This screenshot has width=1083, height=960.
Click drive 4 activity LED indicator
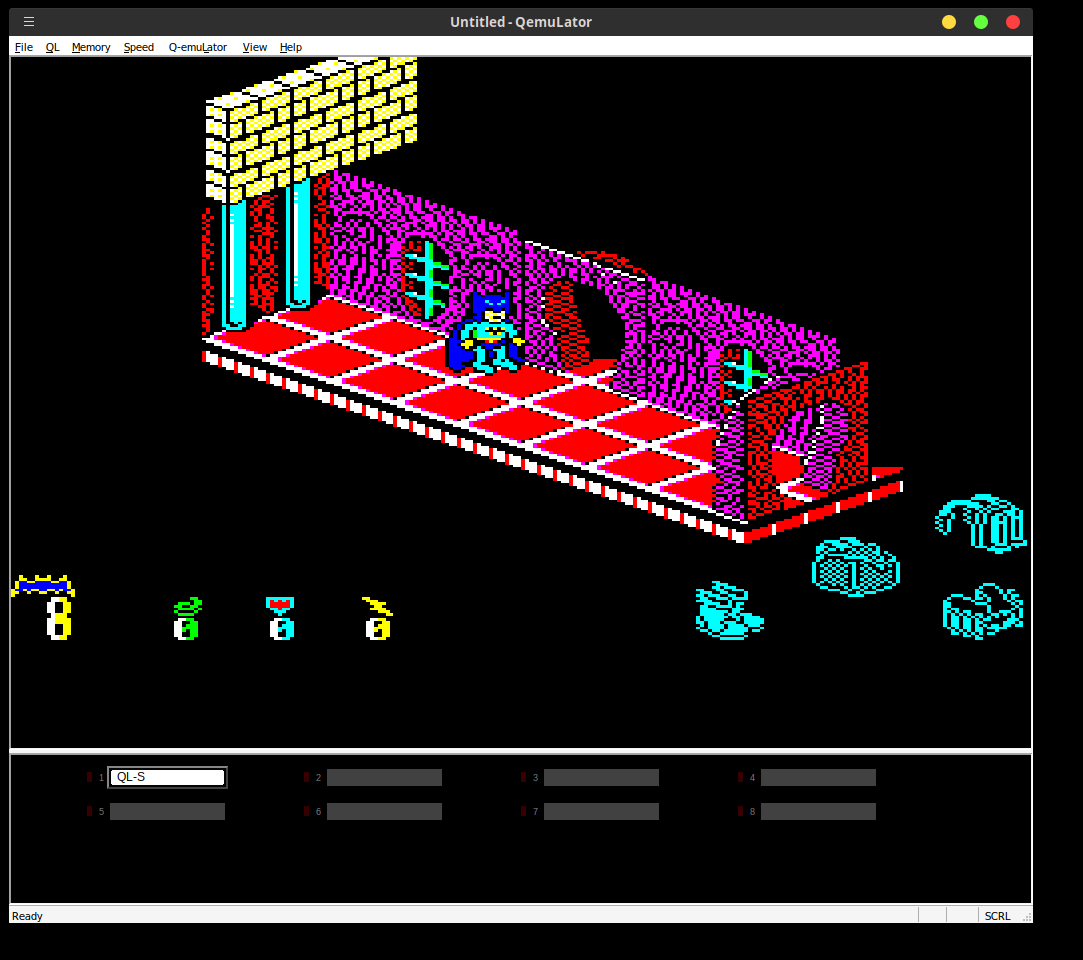(740, 777)
